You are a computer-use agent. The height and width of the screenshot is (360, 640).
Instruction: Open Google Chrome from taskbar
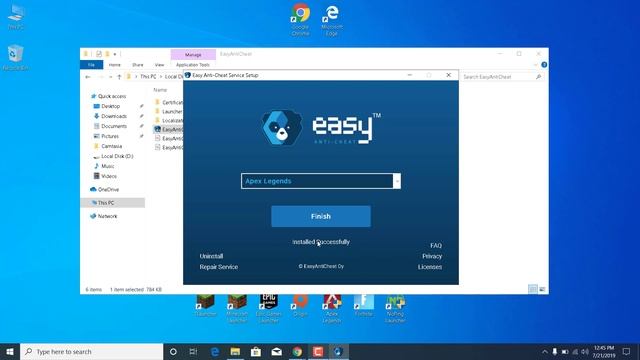[297, 351]
